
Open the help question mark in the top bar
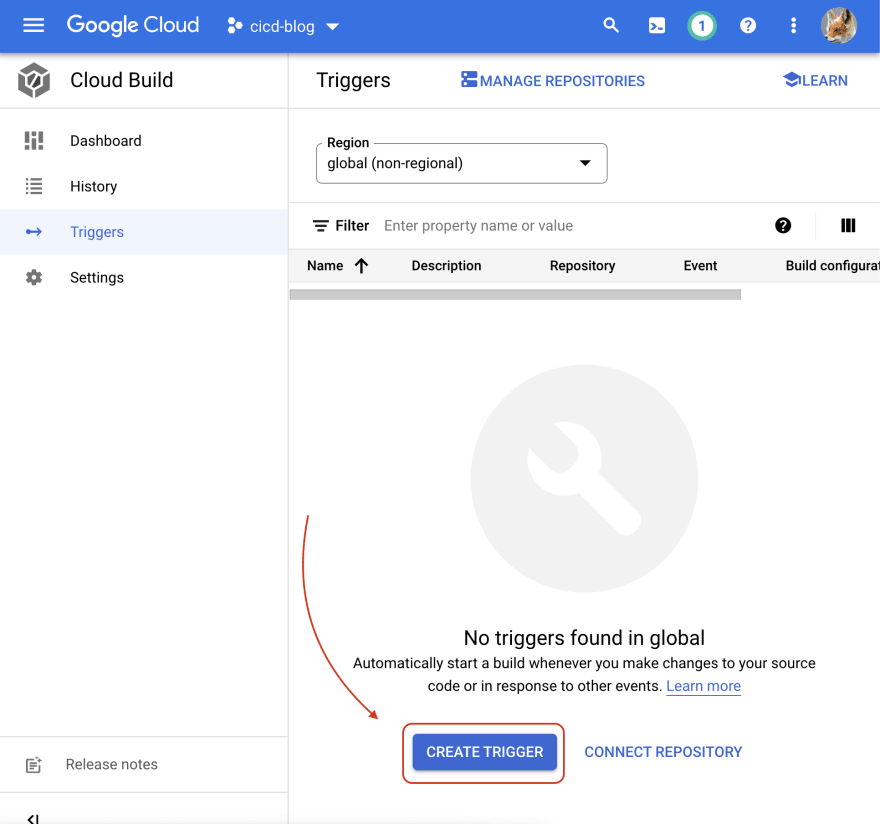pyautogui.click(x=748, y=26)
